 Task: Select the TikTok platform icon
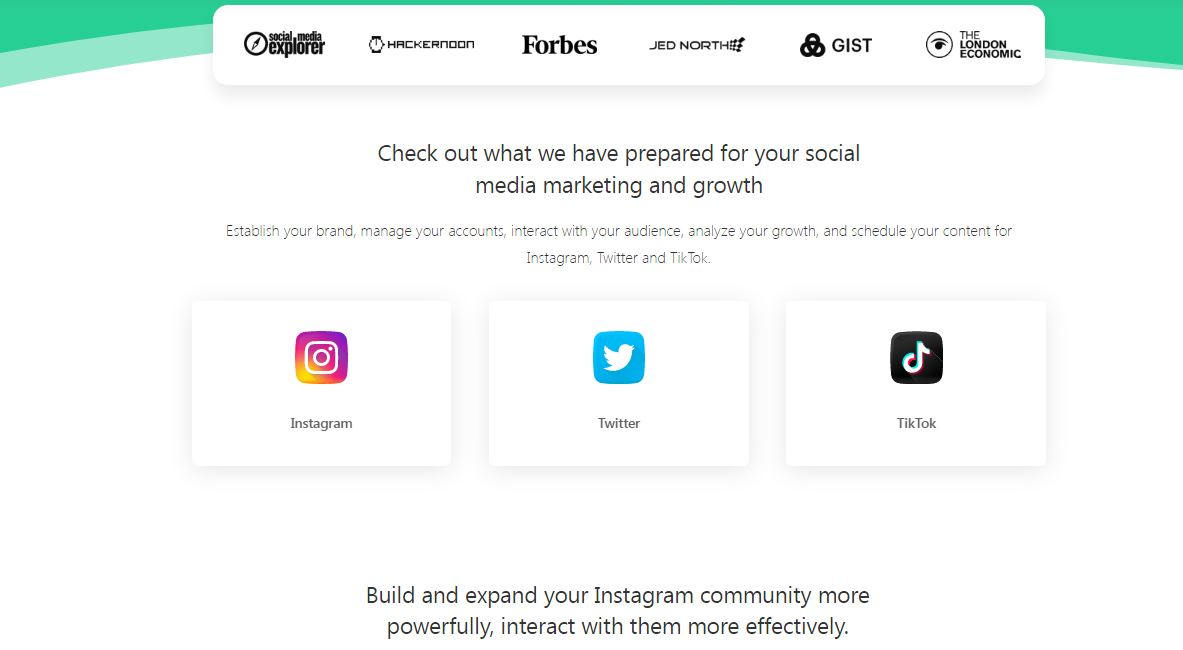point(915,357)
